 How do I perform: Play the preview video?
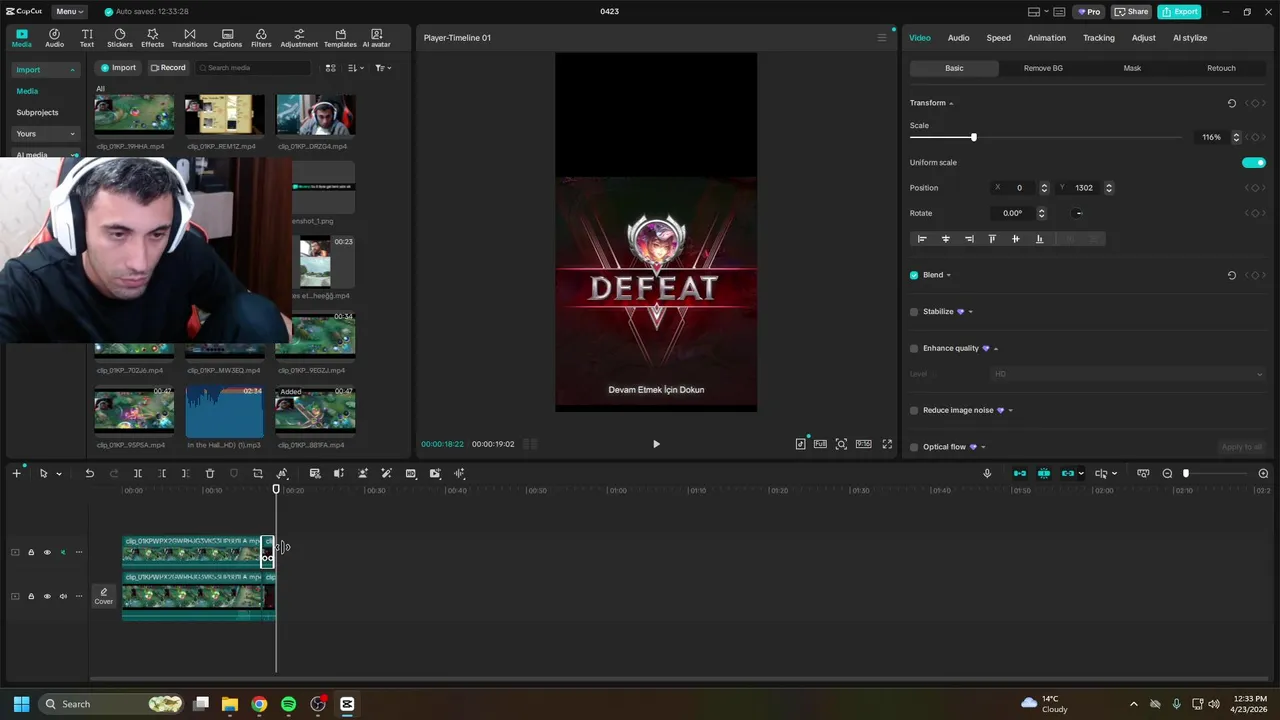click(x=656, y=444)
